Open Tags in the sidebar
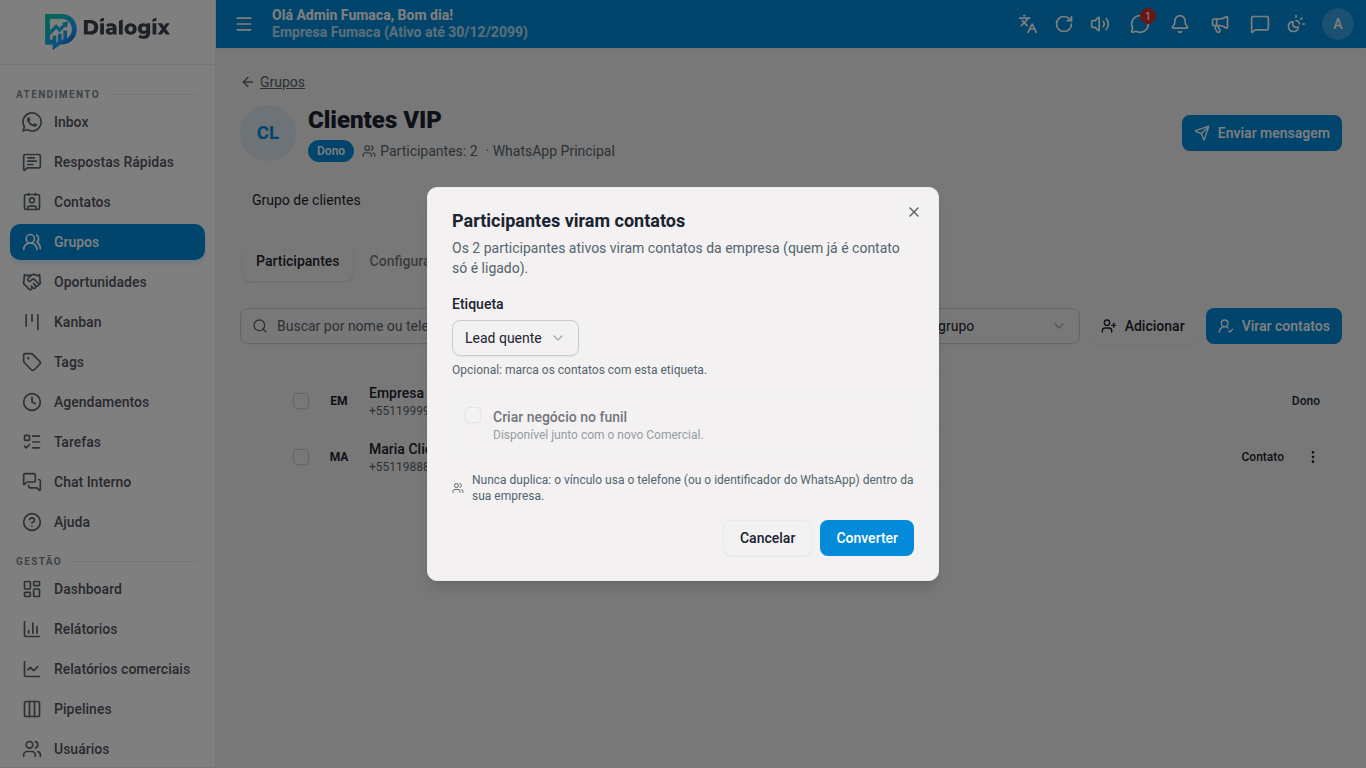The height and width of the screenshot is (768, 1366). pyautogui.click(x=107, y=362)
